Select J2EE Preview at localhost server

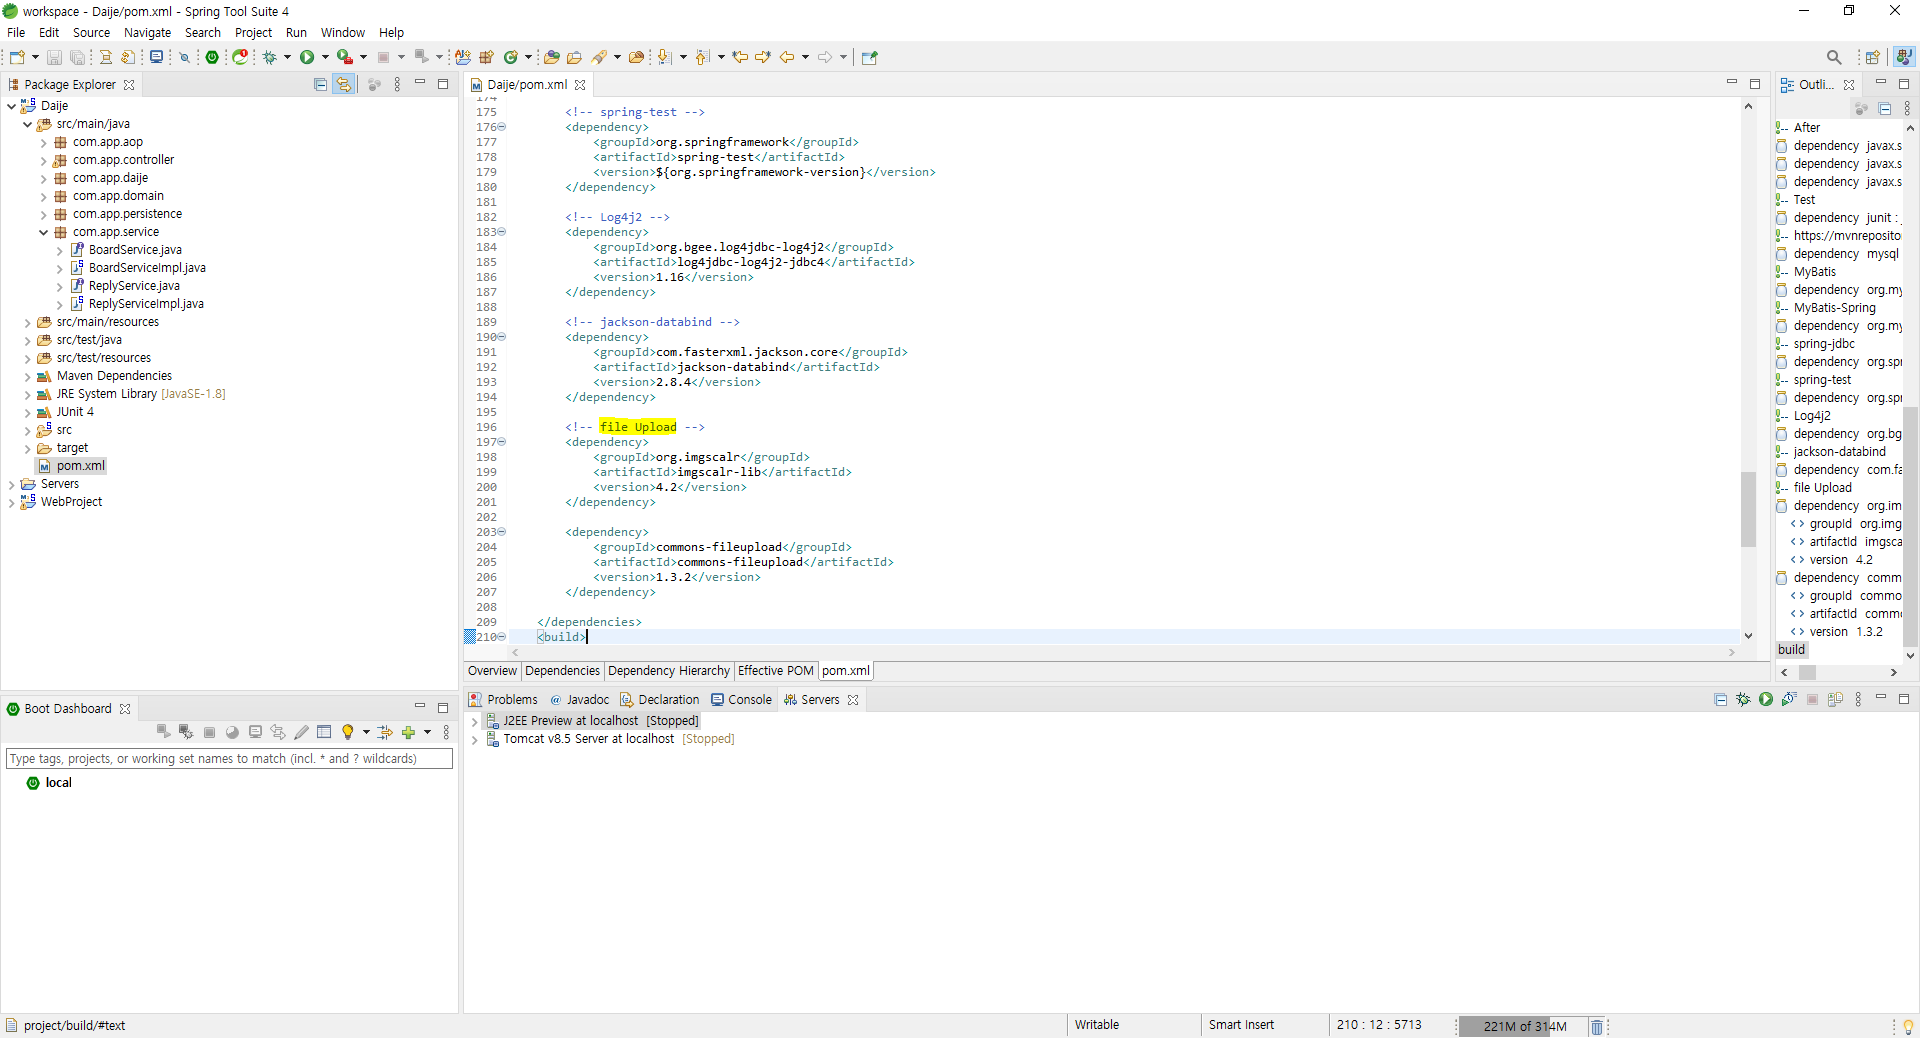click(600, 721)
